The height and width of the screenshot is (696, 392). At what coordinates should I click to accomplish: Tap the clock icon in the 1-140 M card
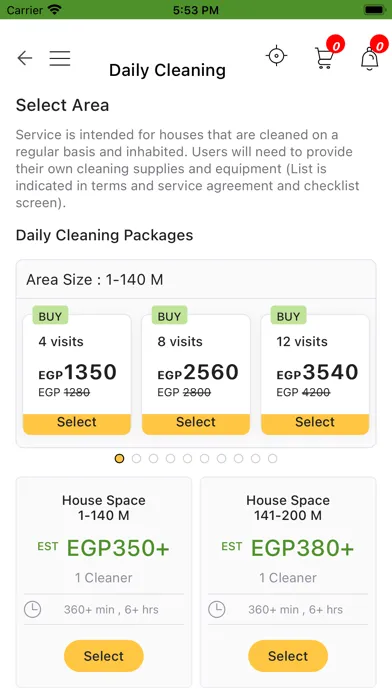tap(32, 609)
